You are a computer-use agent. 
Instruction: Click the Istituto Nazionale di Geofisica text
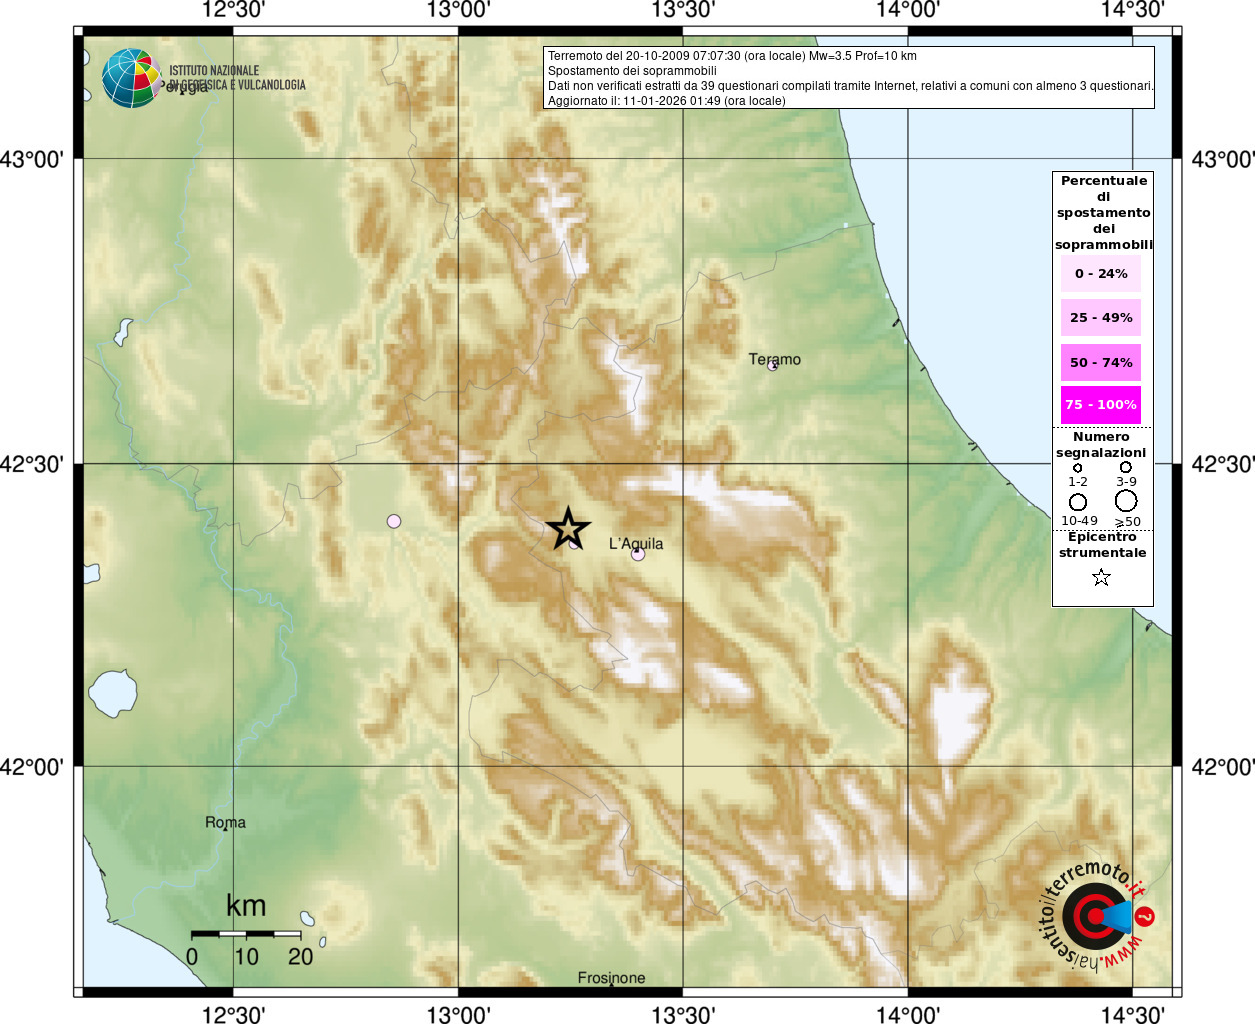(237, 78)
